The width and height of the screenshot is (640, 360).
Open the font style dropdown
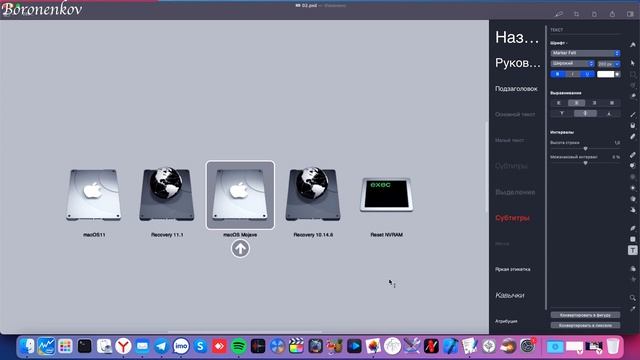[x=572, y=64]
